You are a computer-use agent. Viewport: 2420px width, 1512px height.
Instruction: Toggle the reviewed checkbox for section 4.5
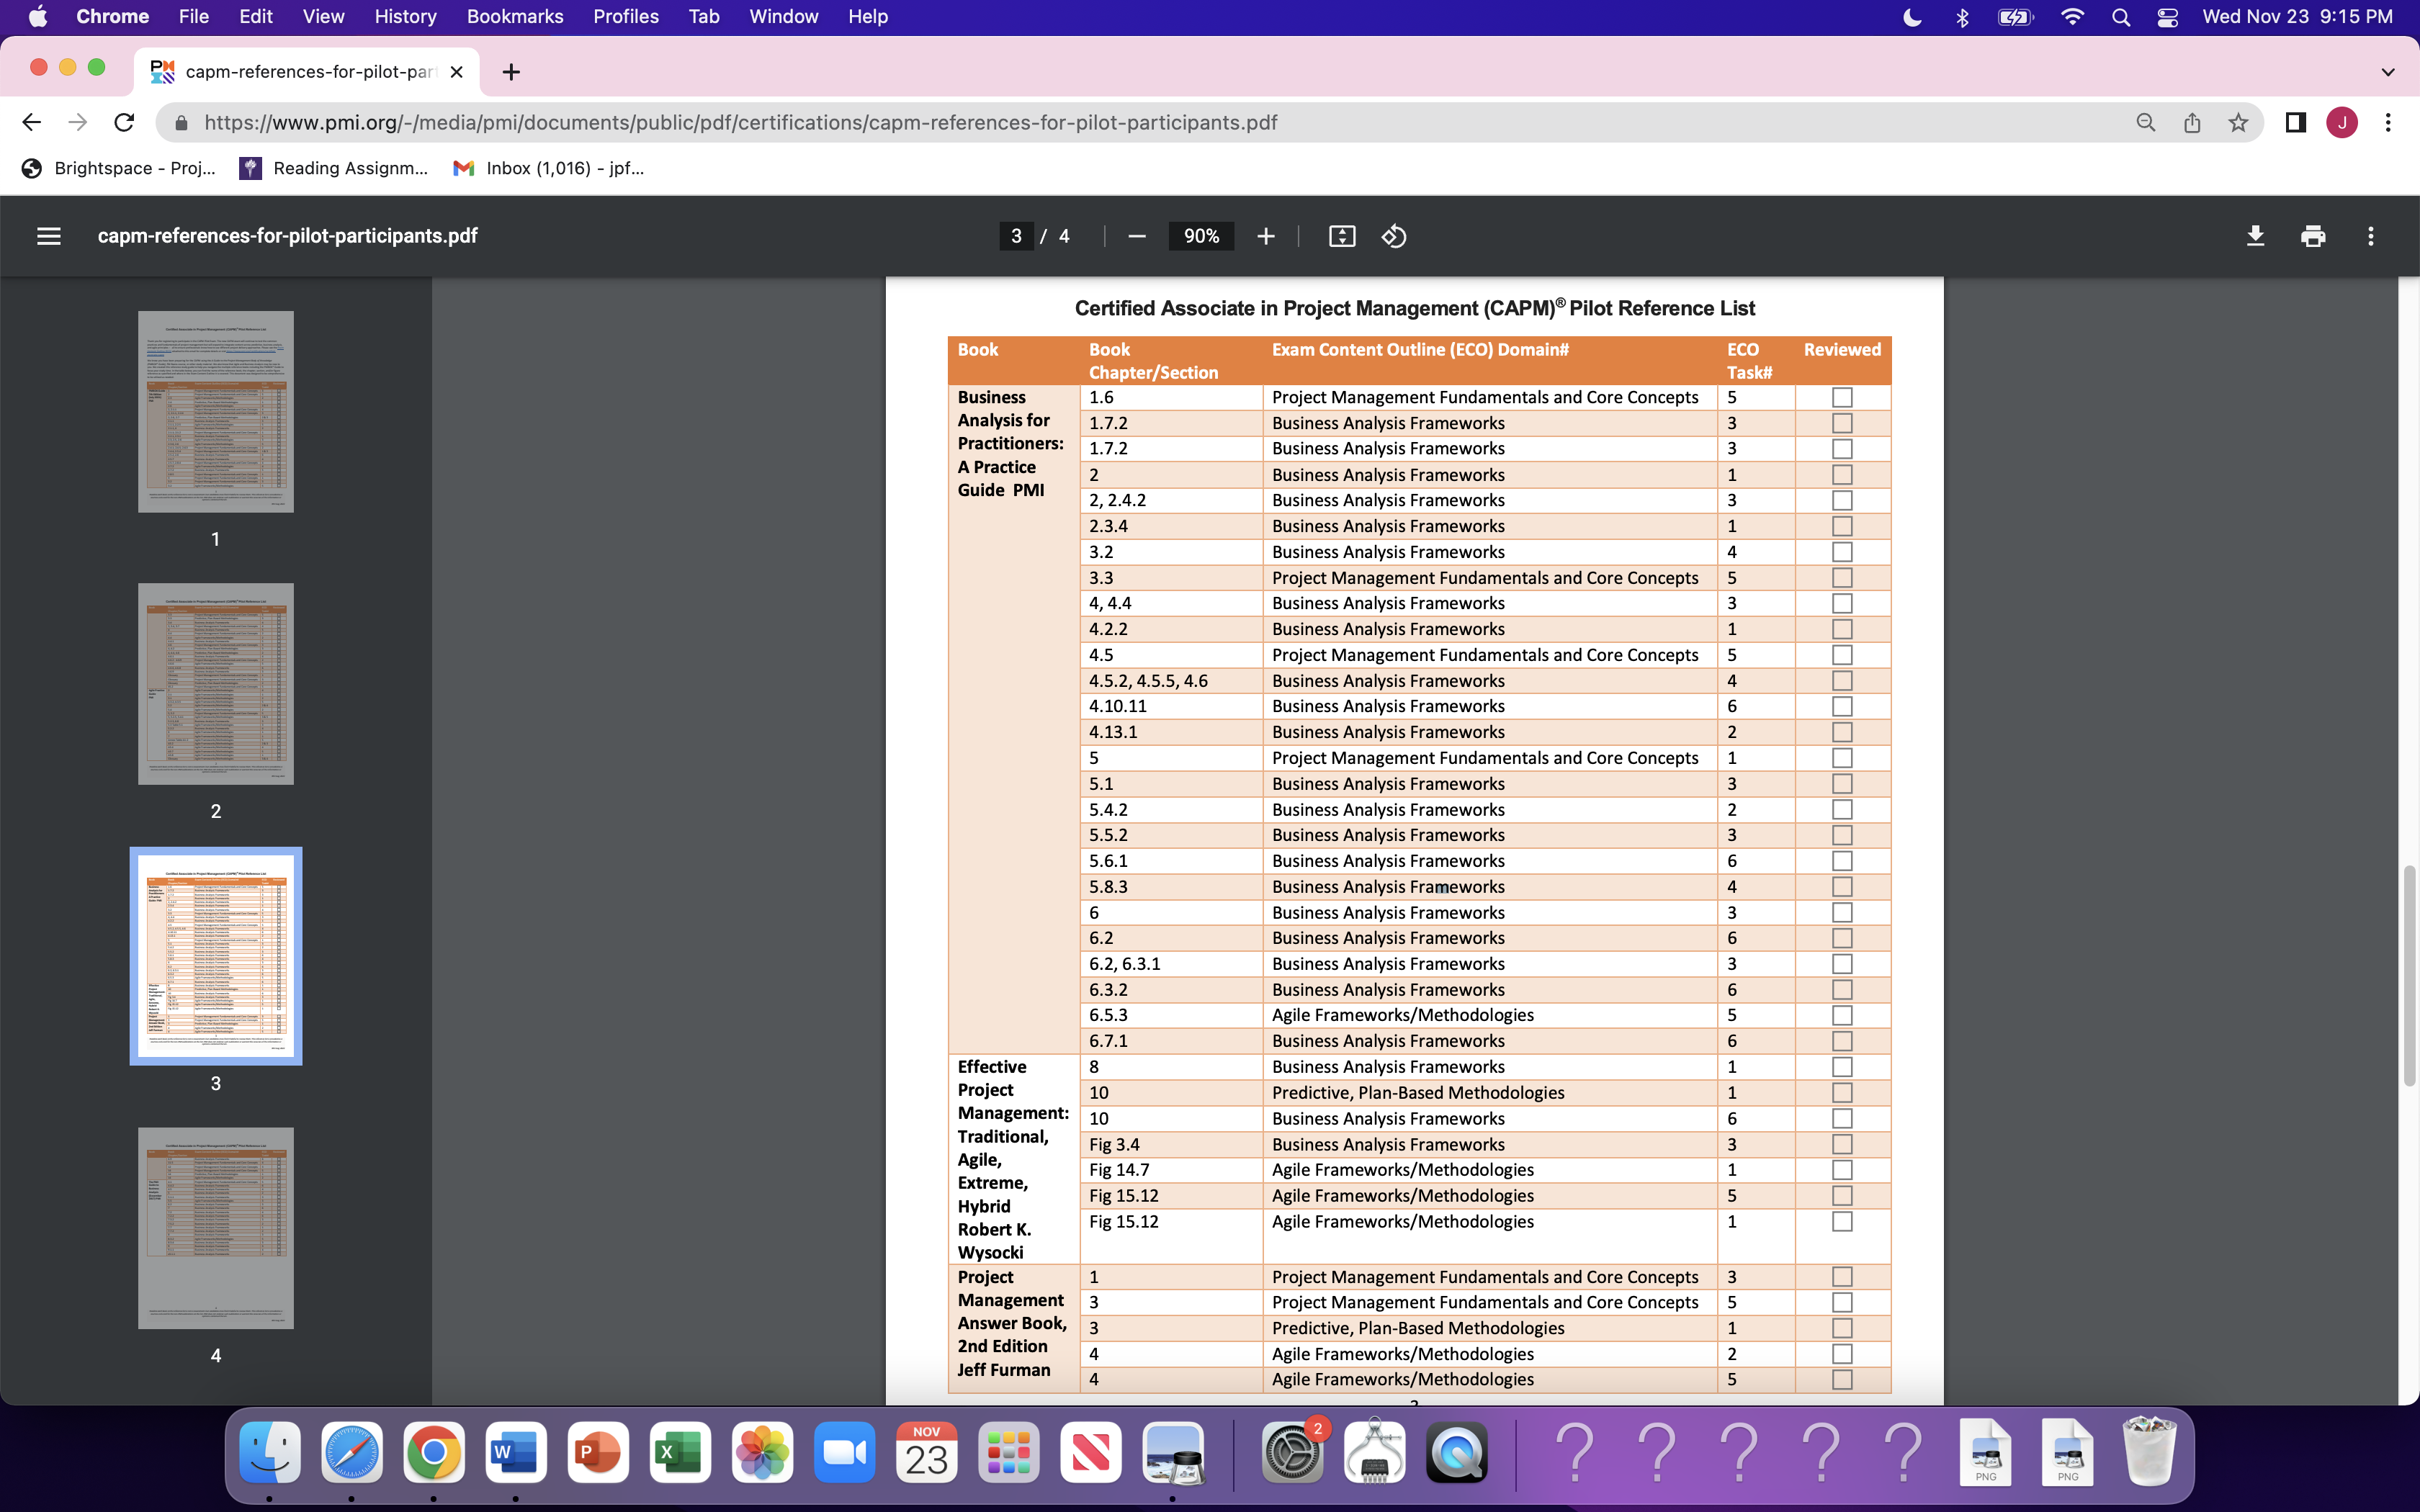point(1842,655)
